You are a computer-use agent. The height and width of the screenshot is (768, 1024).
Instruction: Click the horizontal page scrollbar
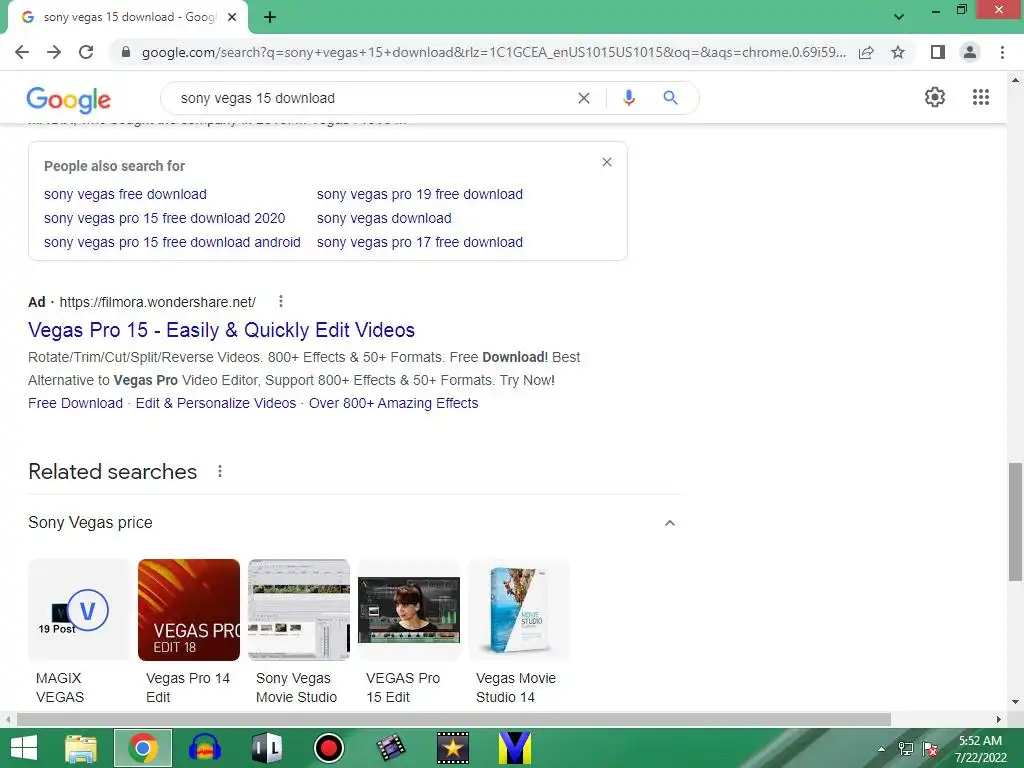[x=454, y=719]
